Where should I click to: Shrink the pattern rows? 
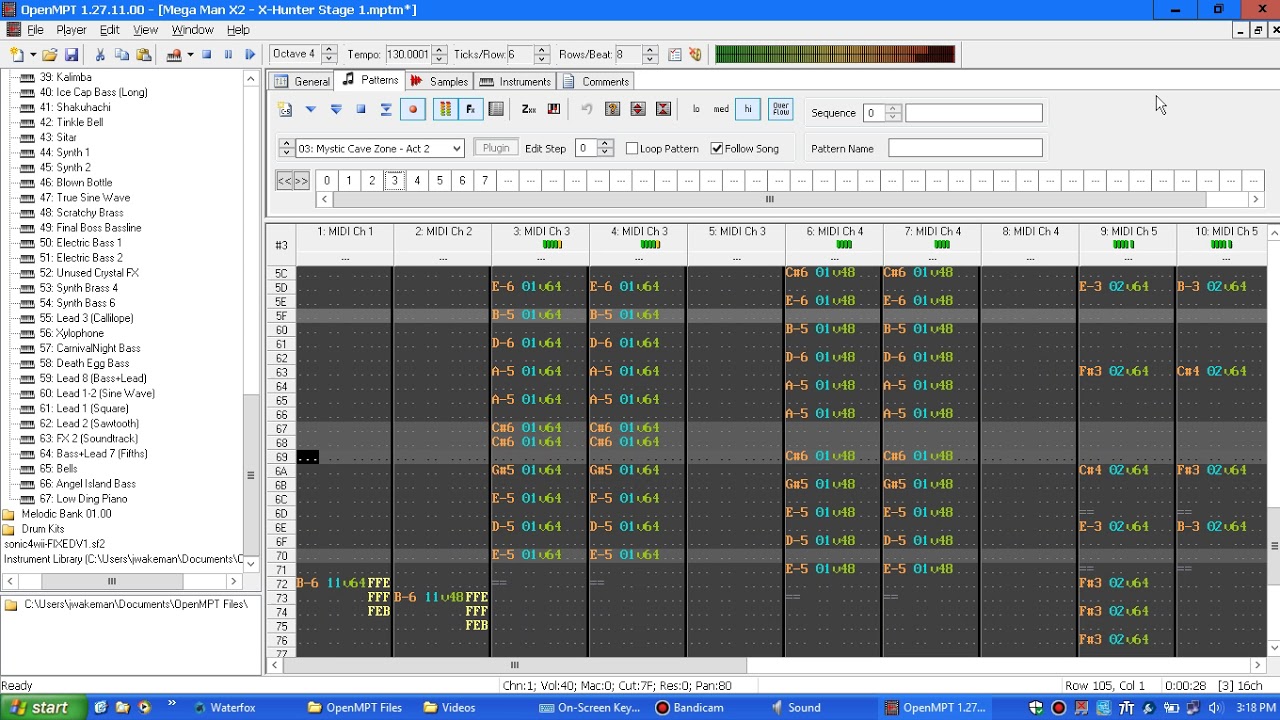[662, 109]
